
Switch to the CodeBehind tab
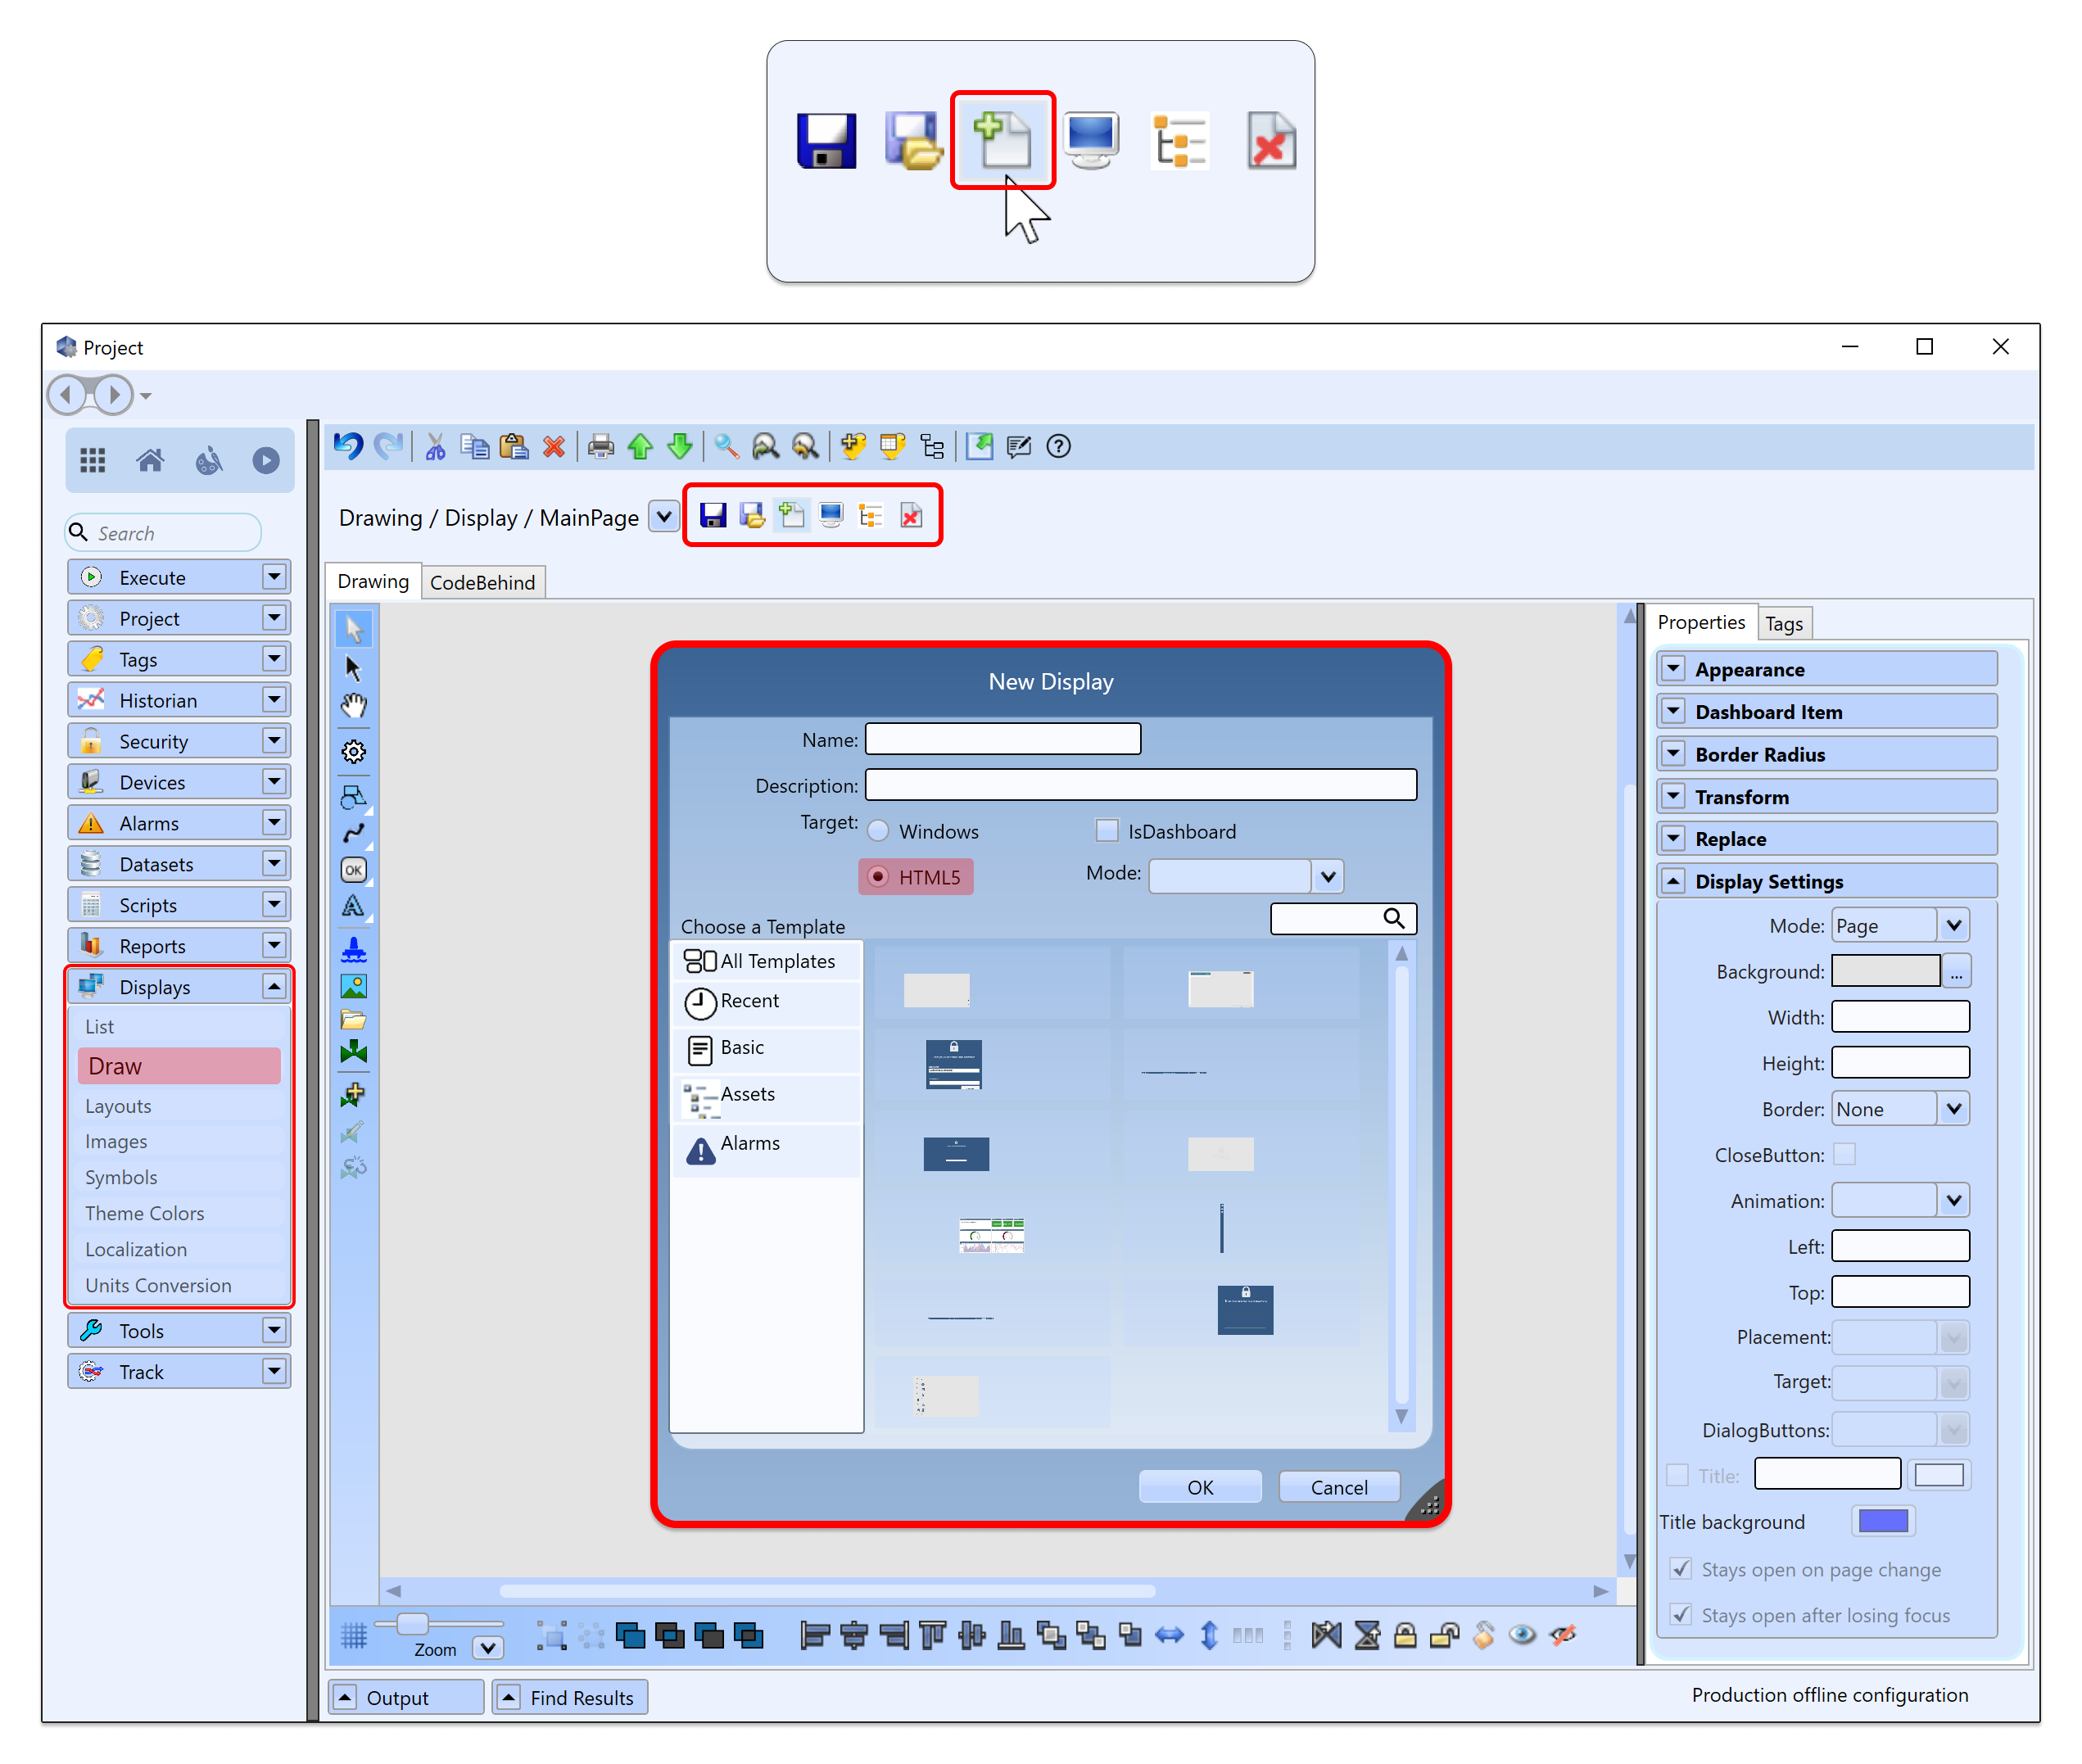[483, 582]
